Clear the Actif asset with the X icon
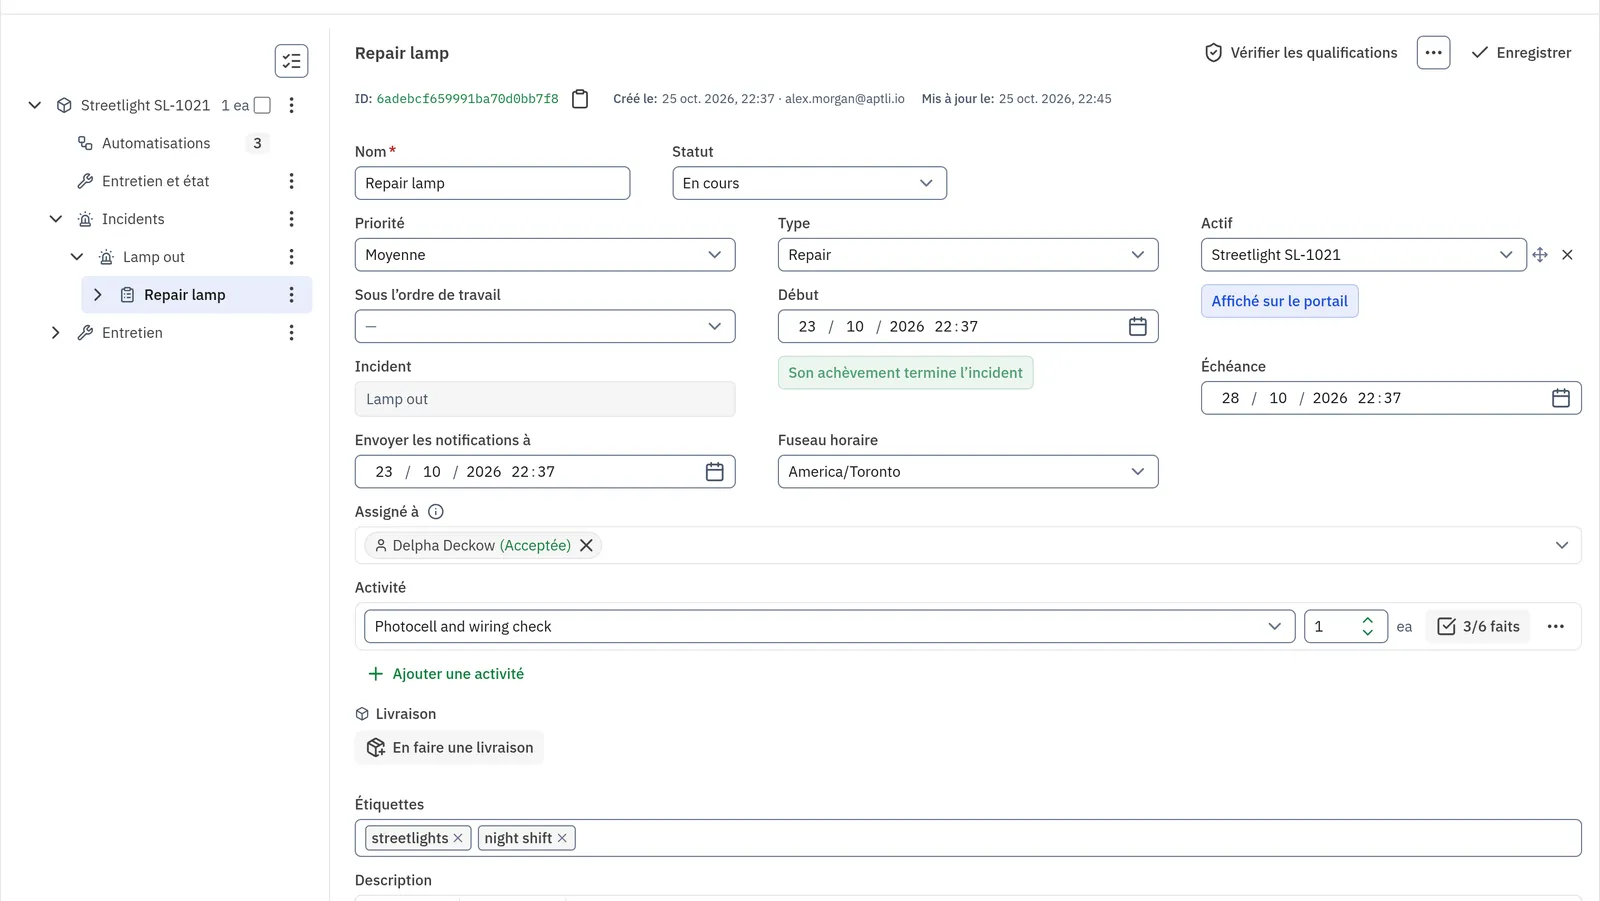This screenshot has width=1600, height=901. [1567, 255]
